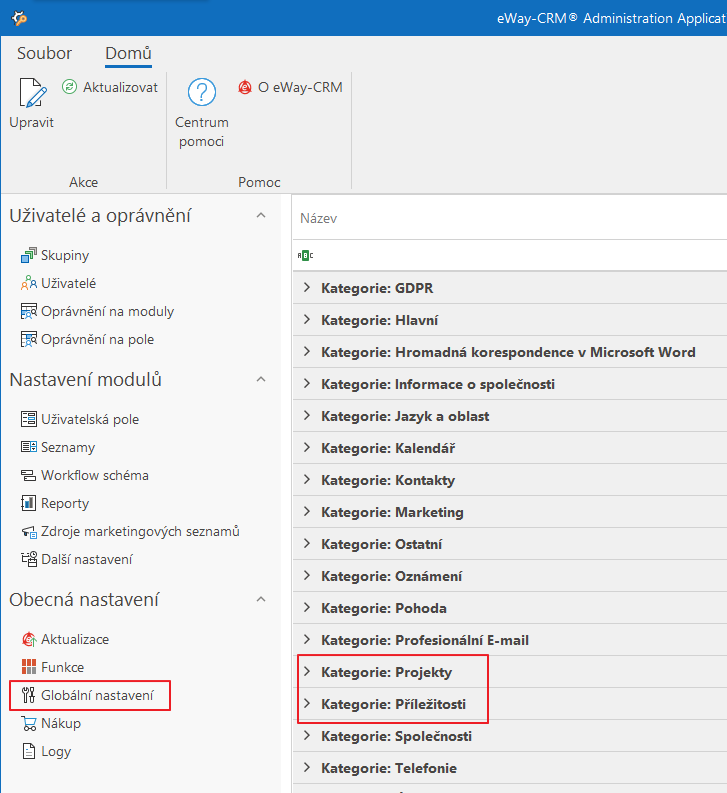Screen dimensions: 727x793
Task: Click the green Aktualizovat refresh icon
Action: click(x=69, y=87)
